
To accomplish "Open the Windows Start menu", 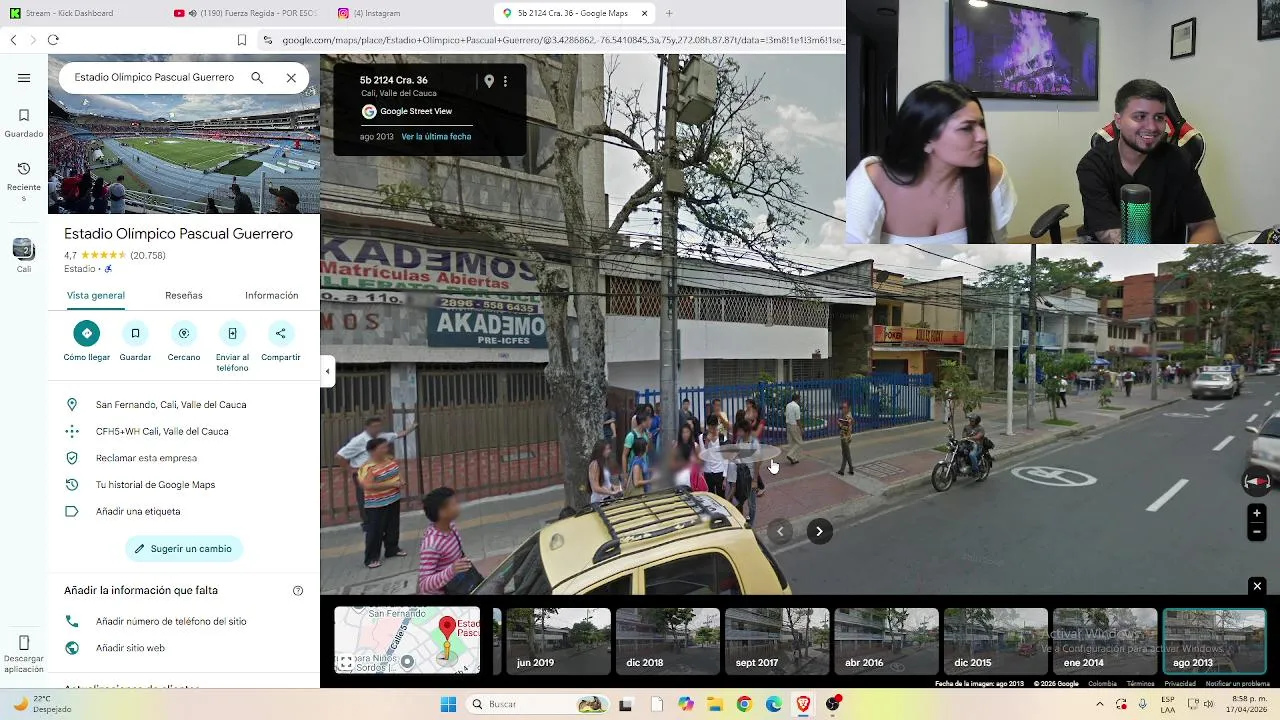I will click(x=448, y=704).
